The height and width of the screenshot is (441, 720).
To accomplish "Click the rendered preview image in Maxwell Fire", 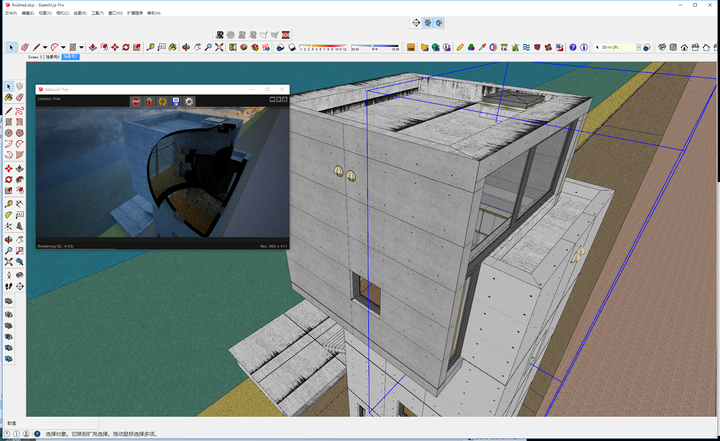I will click(160, 172).
